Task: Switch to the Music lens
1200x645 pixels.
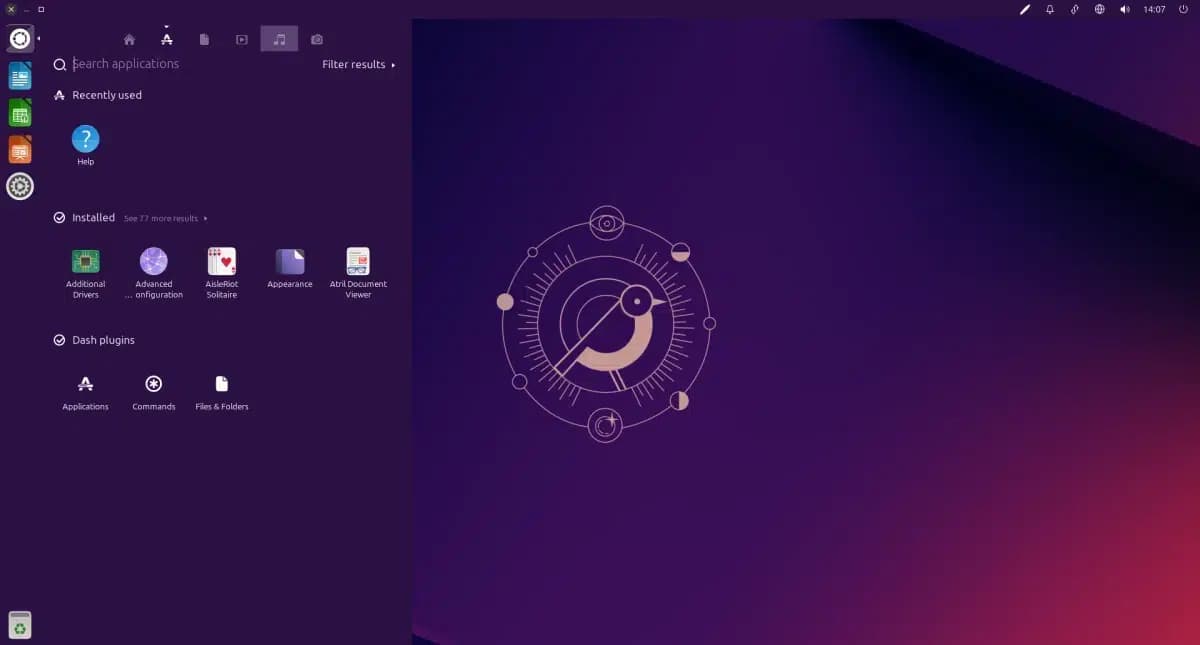Action: 279,39
